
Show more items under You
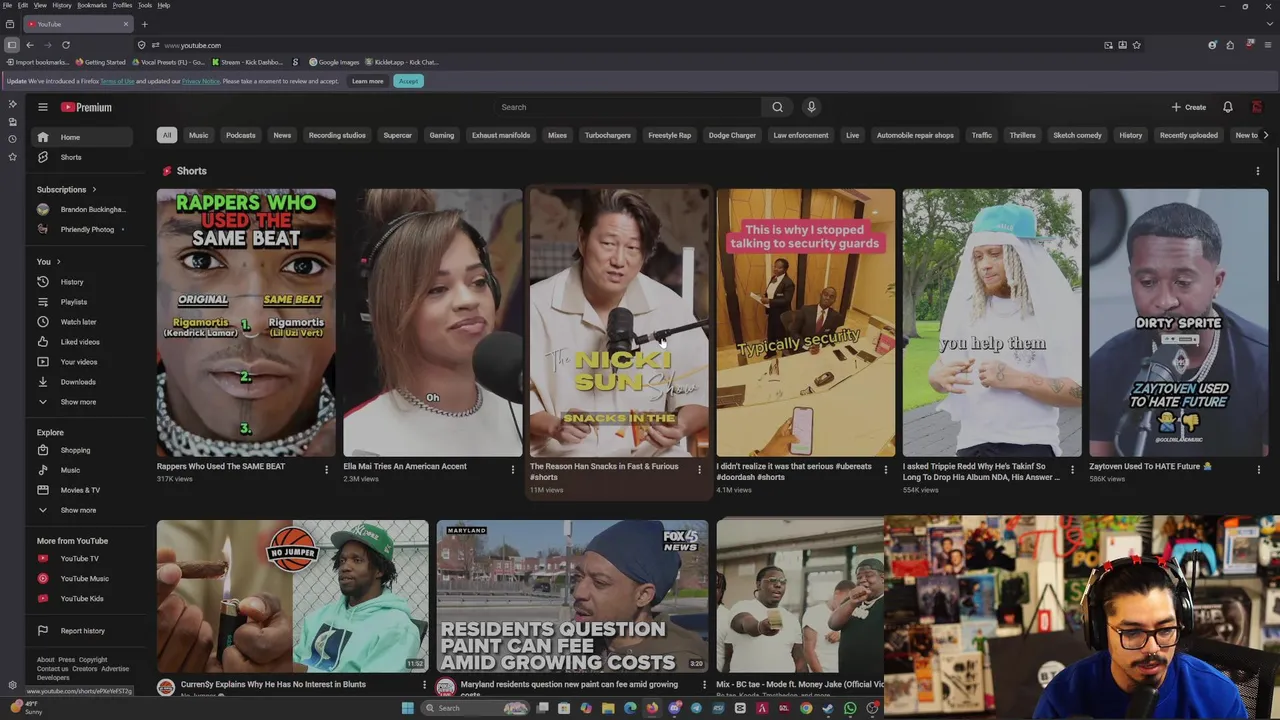pos(83,402)
